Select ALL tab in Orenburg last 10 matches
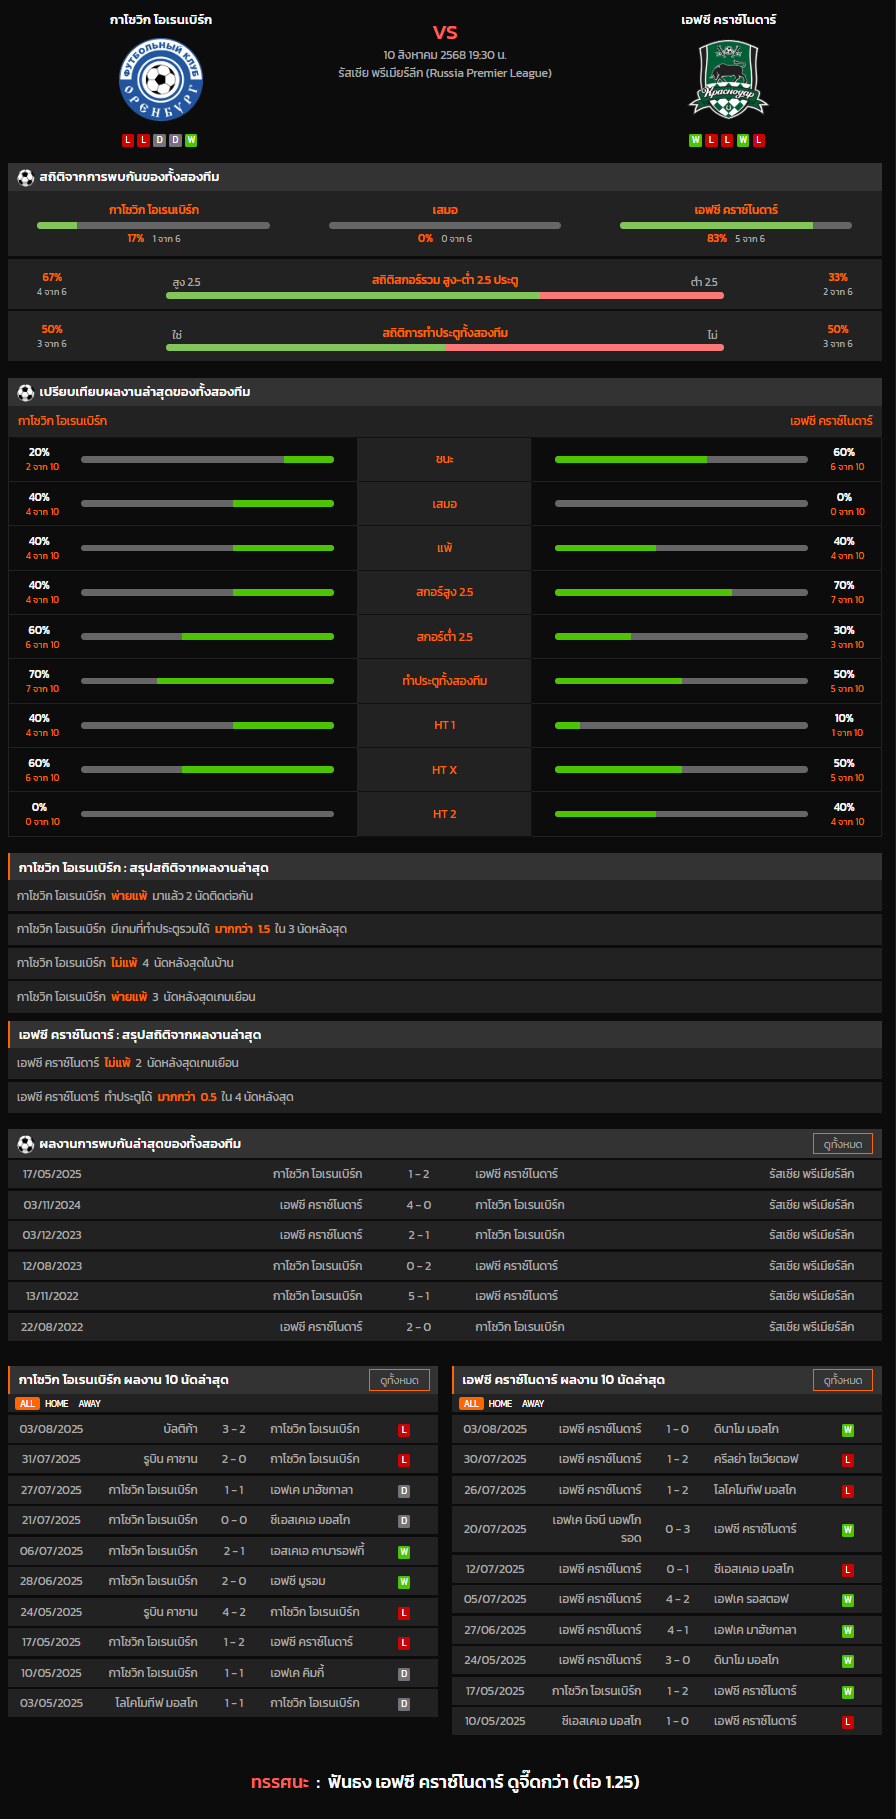 27,1404
